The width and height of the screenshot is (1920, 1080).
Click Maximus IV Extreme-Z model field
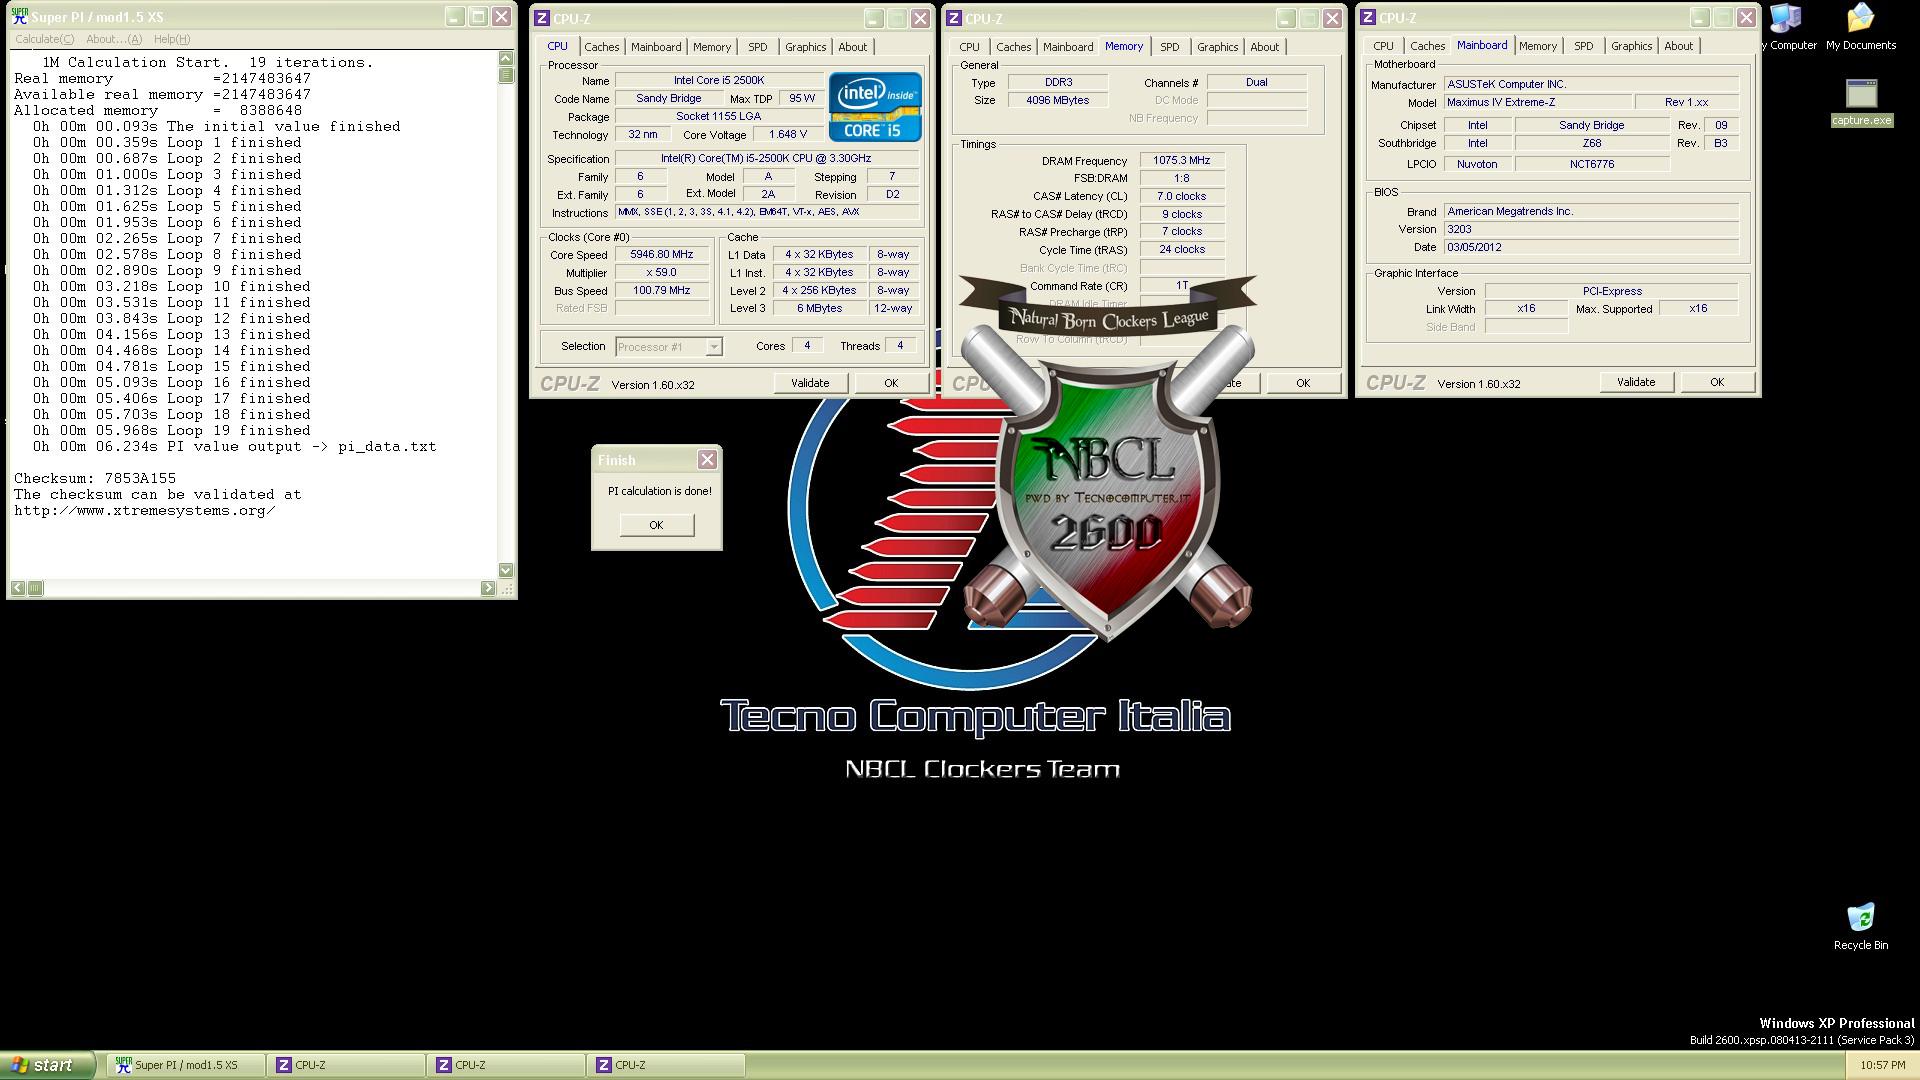point(1538,102)
